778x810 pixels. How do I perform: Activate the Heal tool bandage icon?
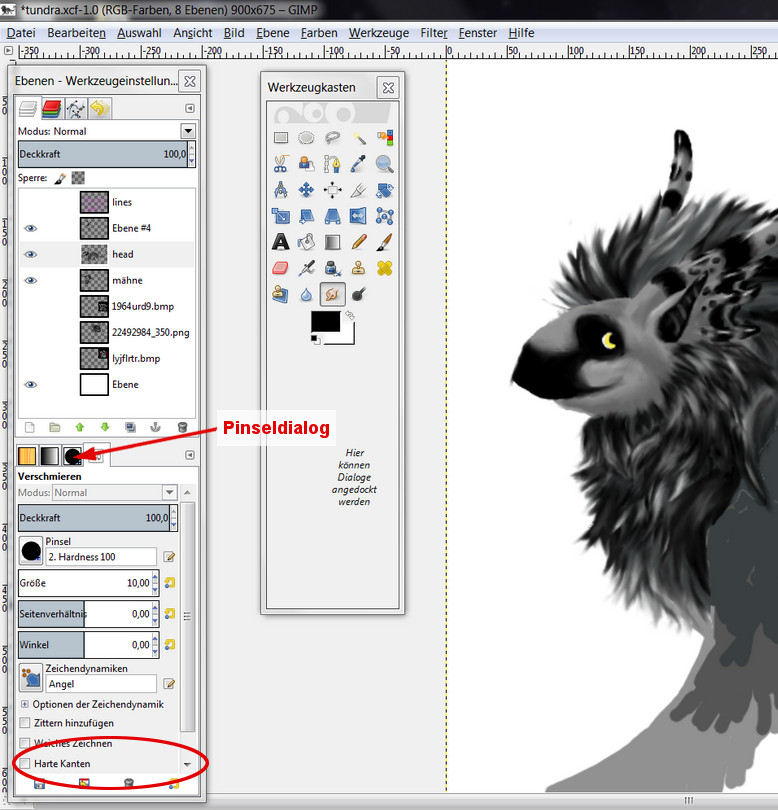[385, 268]
